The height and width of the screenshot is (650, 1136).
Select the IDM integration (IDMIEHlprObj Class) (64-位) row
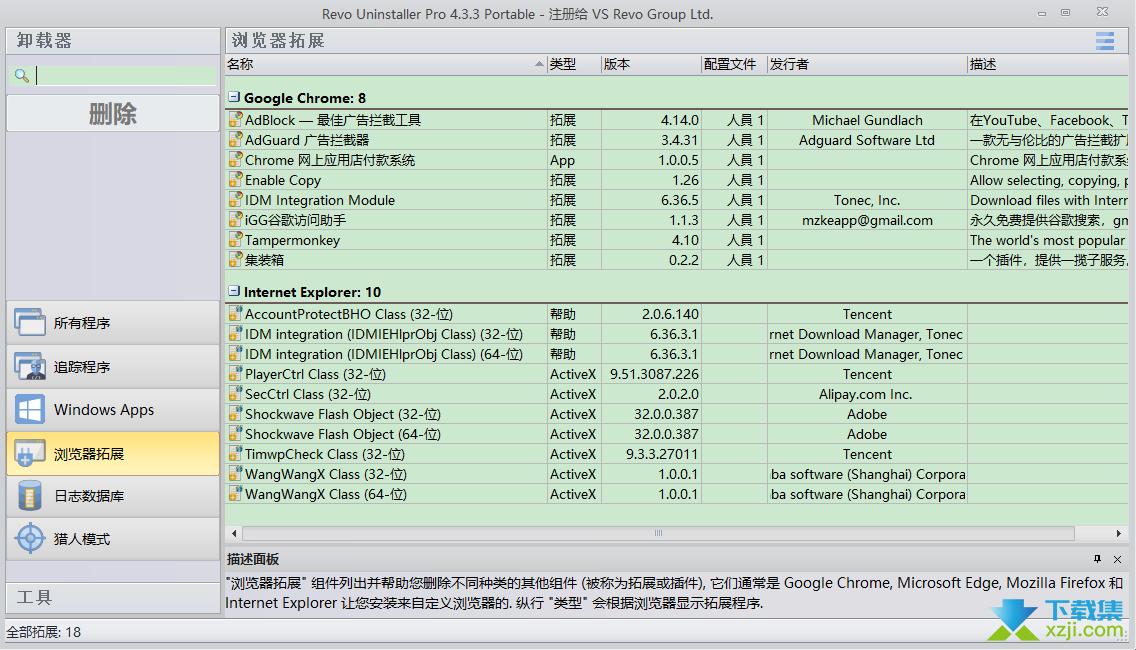677,354
